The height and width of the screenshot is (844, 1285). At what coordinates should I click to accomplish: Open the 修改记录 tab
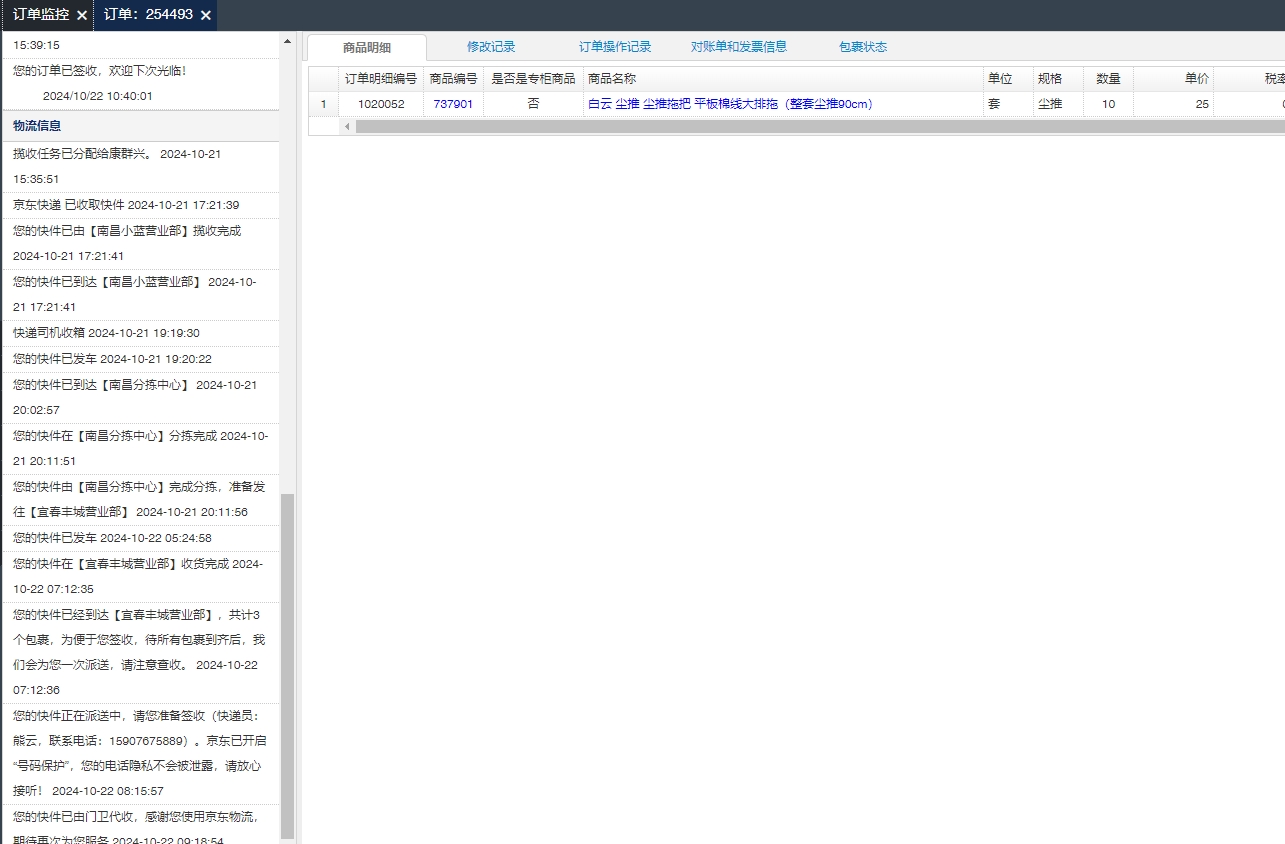click(x=491, y=47)
